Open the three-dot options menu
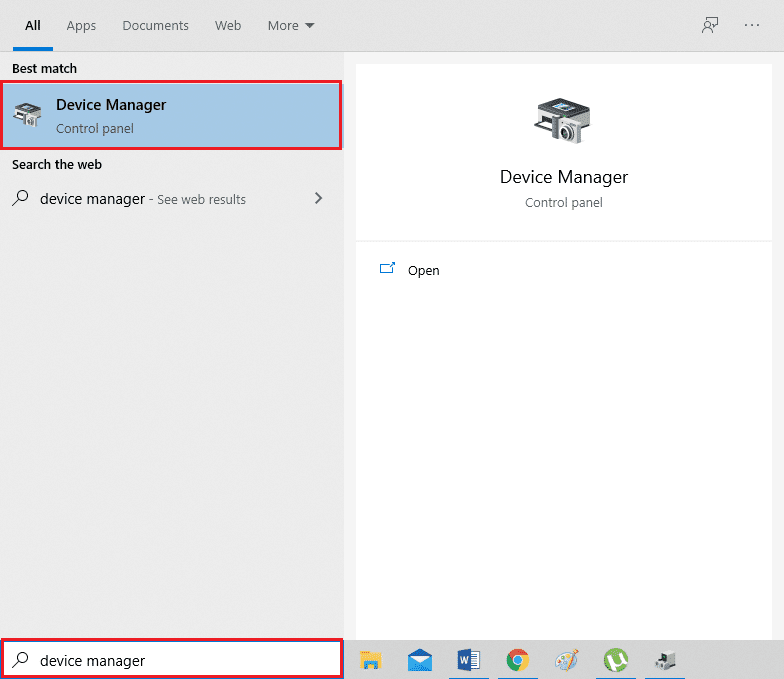The image size is (784, 679). pyautogui.click(x=752, y=25)
